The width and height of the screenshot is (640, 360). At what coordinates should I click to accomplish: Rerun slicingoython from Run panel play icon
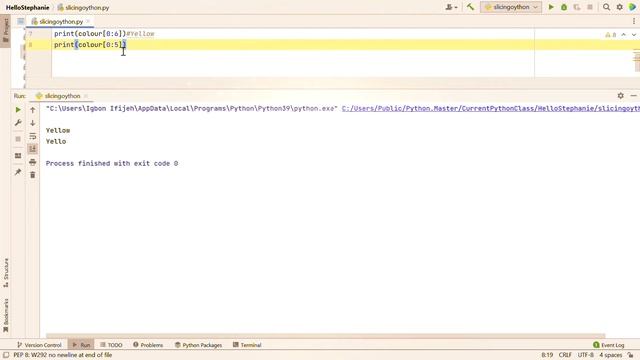18,110
